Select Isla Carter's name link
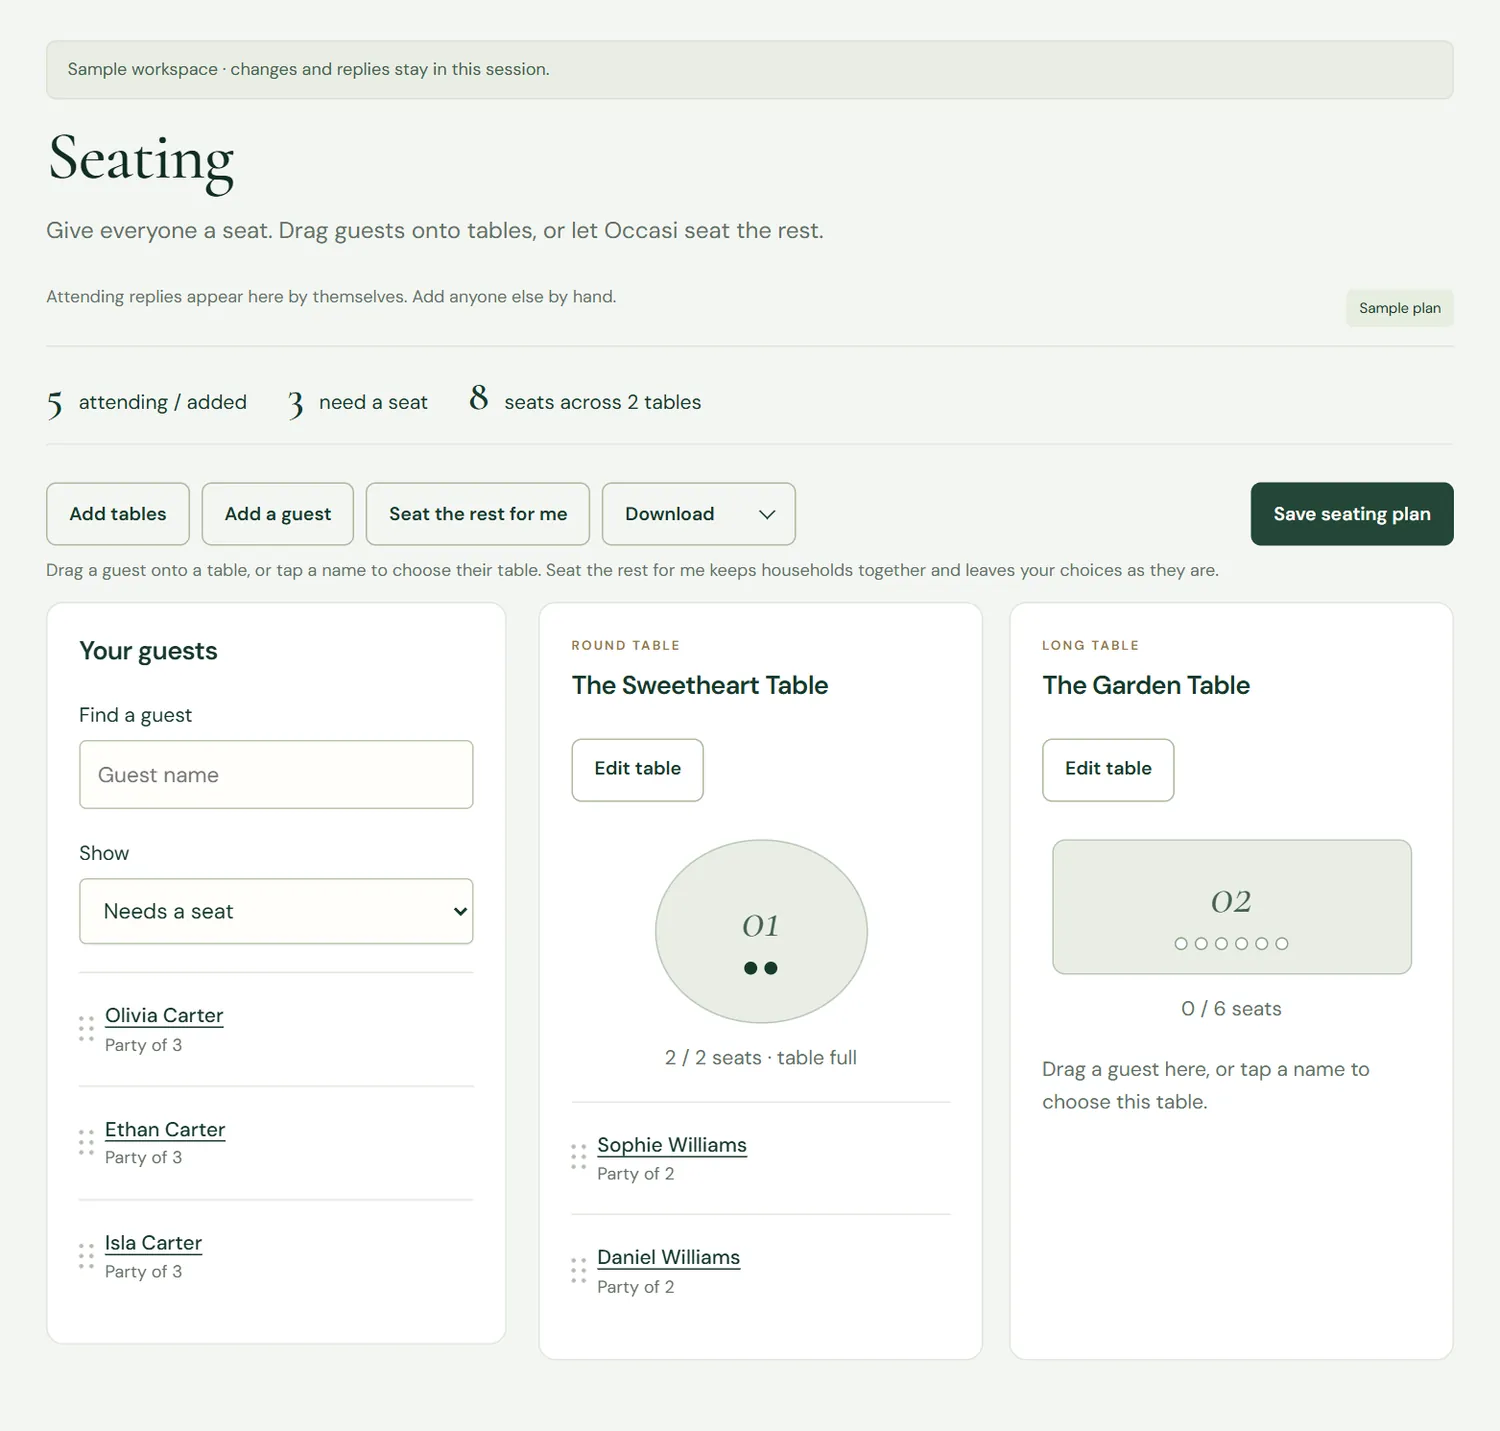 (x=153, y=1243)
